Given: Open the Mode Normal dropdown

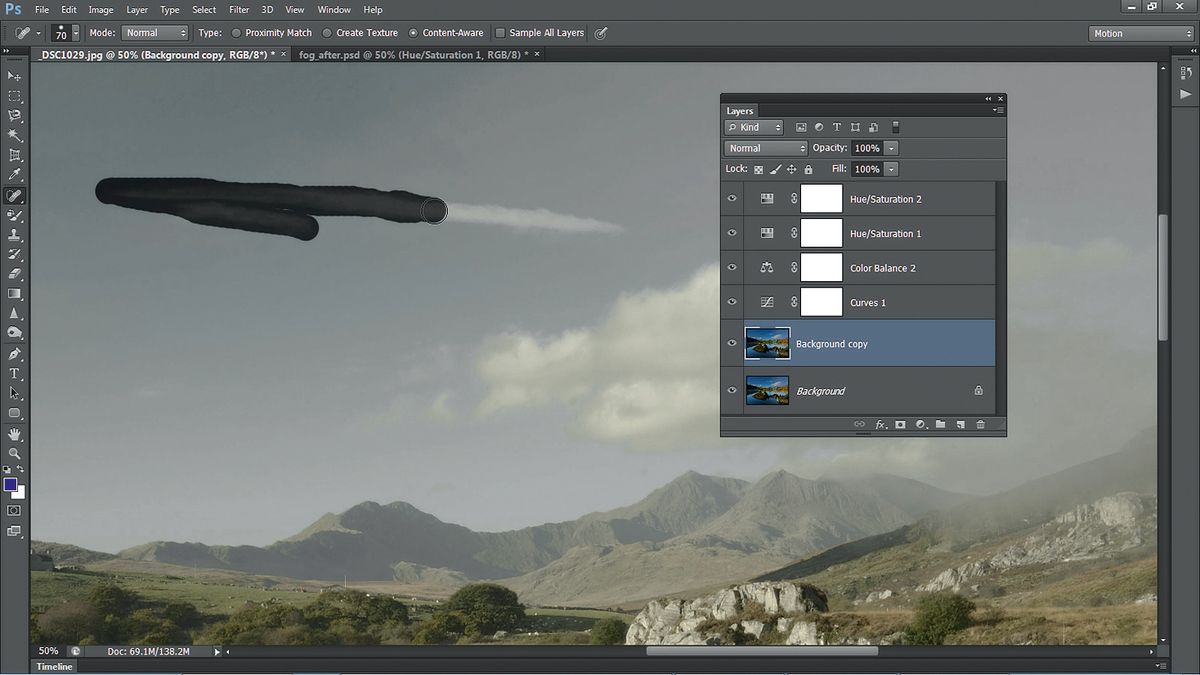Looking at the screenshot, I should pyautogui.click(x=155, y=33).
